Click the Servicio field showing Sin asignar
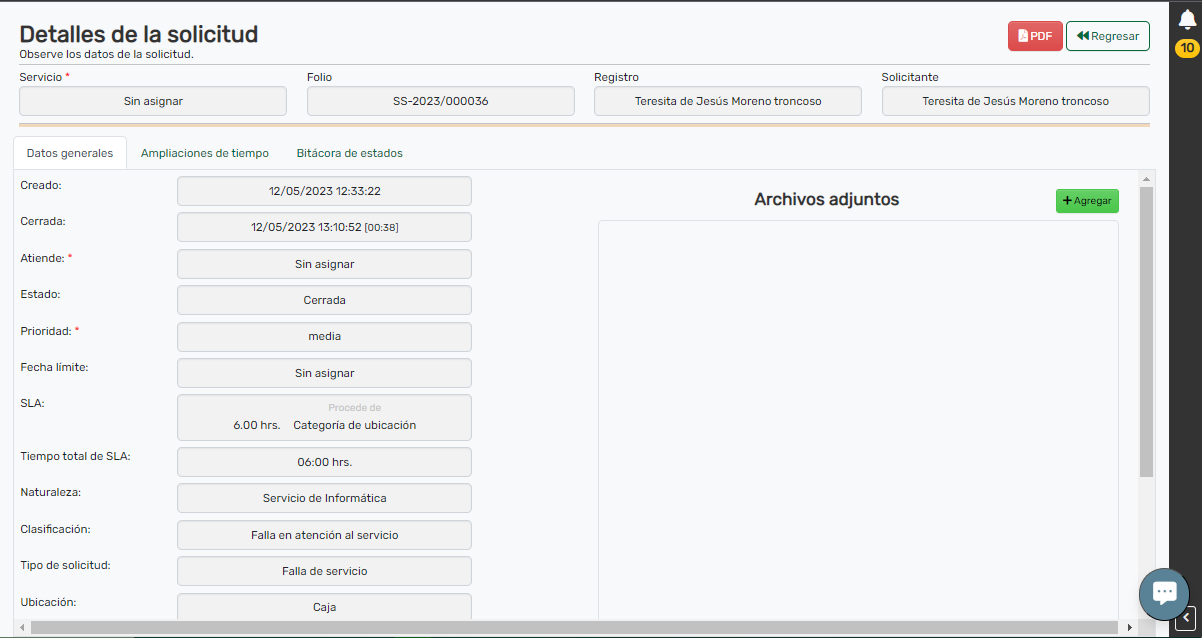Screen dimensions: 1202x638 click(153, 101)
